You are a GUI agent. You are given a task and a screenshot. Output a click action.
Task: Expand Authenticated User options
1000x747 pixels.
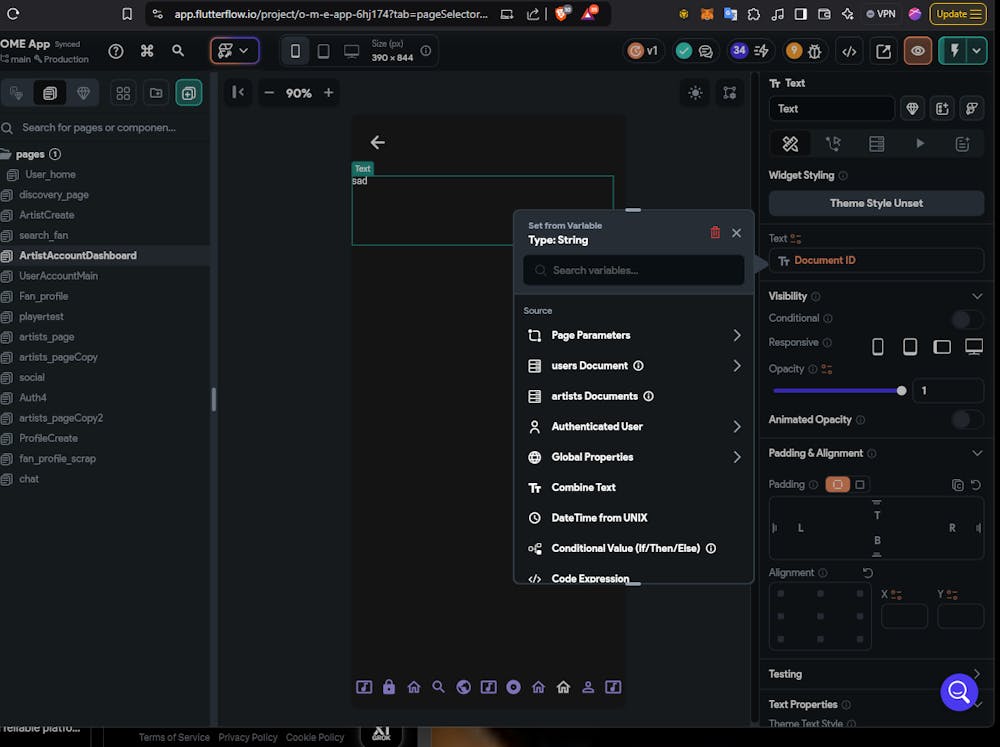(634, 427)
